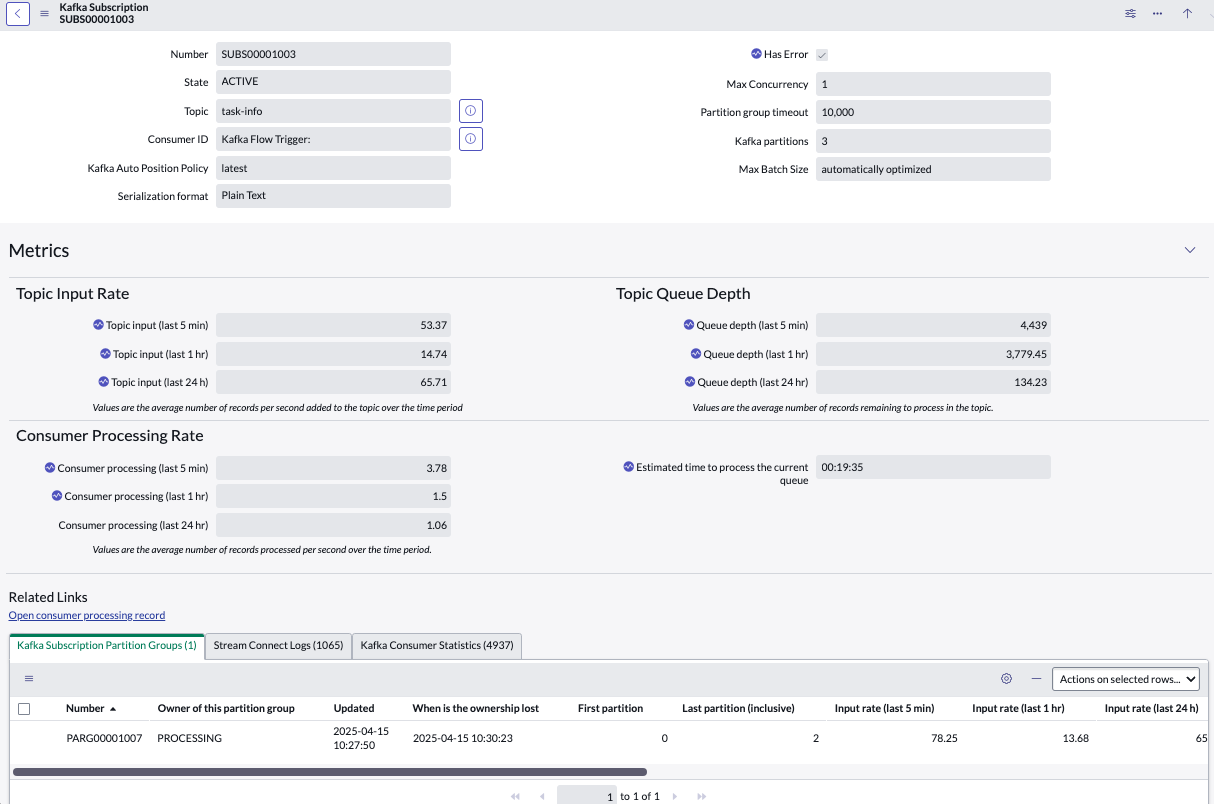Click the State field showing ACTIVE
Screen dimensions: 1214x804
[333, 82]
